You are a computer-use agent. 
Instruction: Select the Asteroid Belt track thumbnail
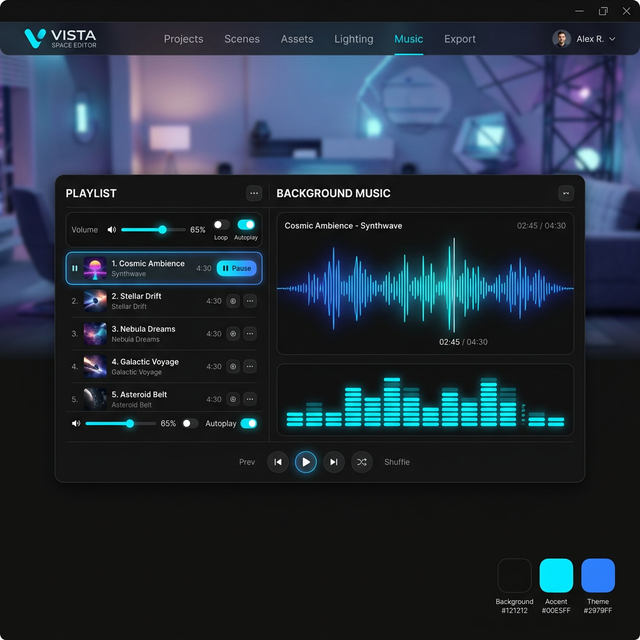pos(95,399)
